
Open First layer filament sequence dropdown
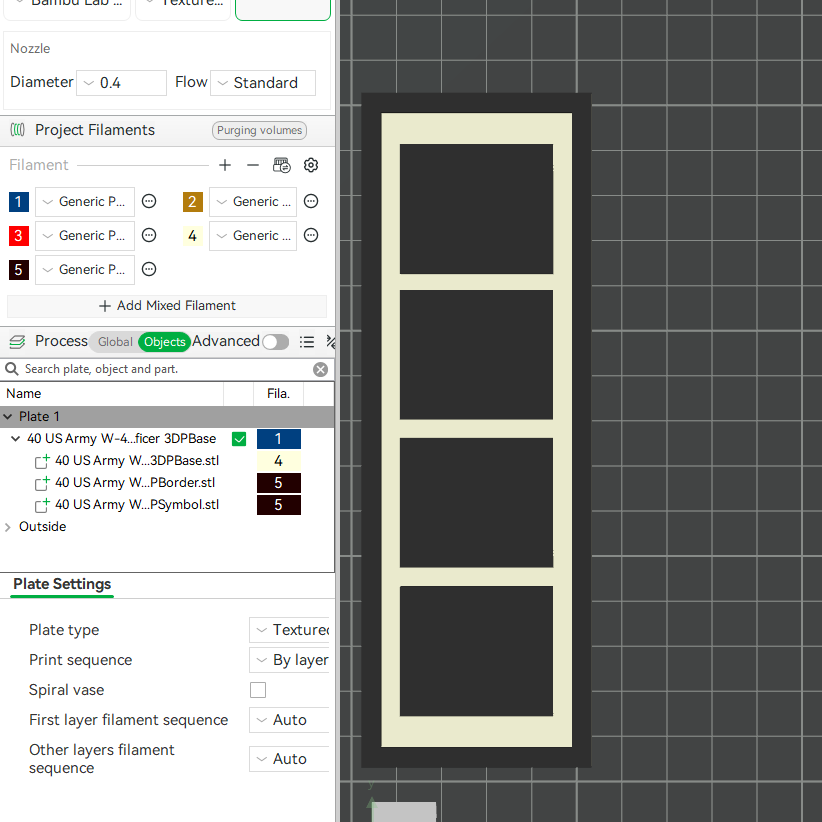[x=289, y=720]
